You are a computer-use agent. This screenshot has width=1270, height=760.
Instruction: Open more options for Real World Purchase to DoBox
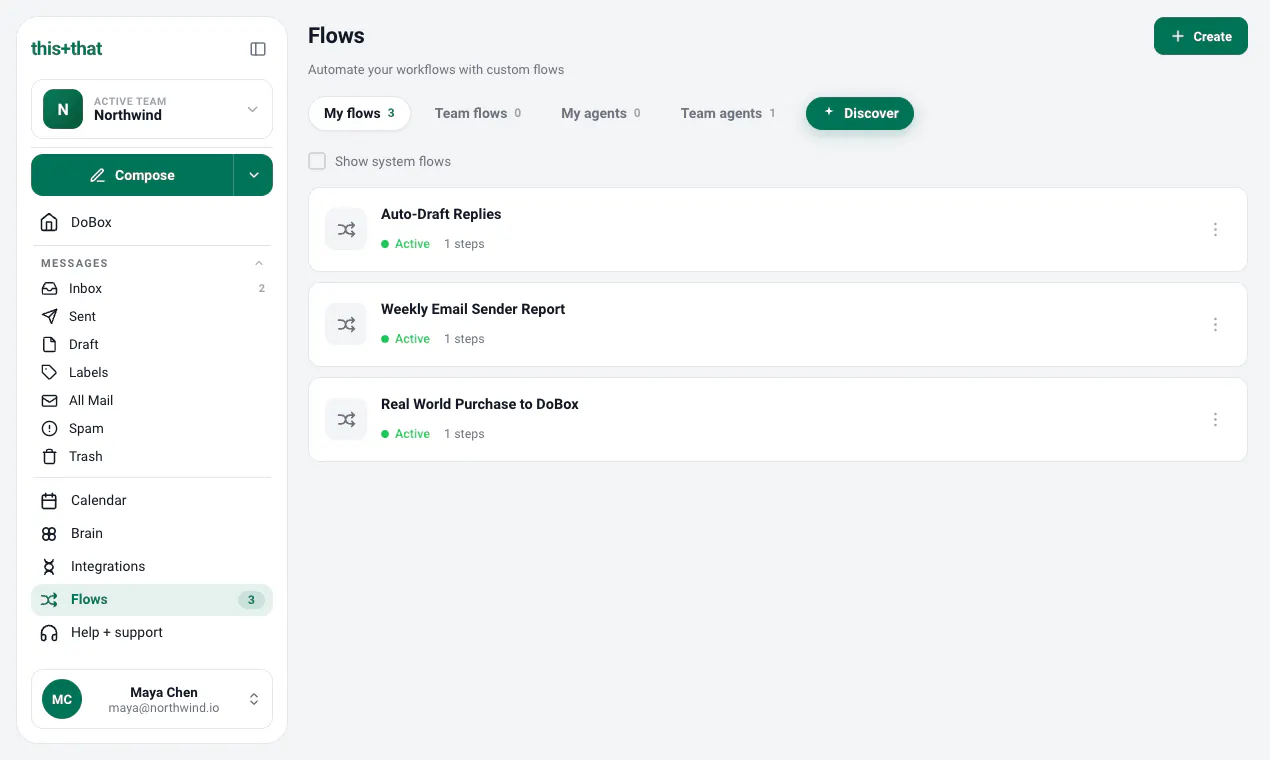coord(1215,419)
